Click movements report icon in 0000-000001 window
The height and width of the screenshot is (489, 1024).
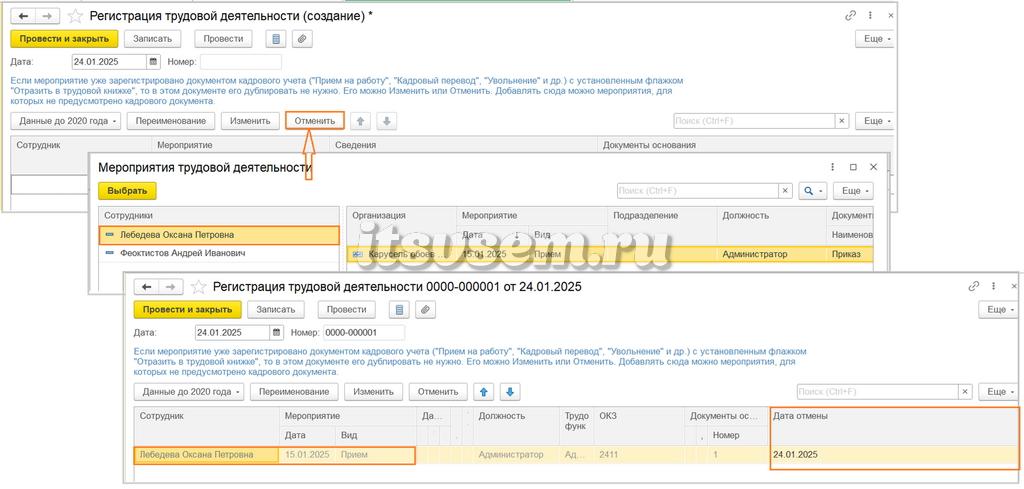pos(398,309)
